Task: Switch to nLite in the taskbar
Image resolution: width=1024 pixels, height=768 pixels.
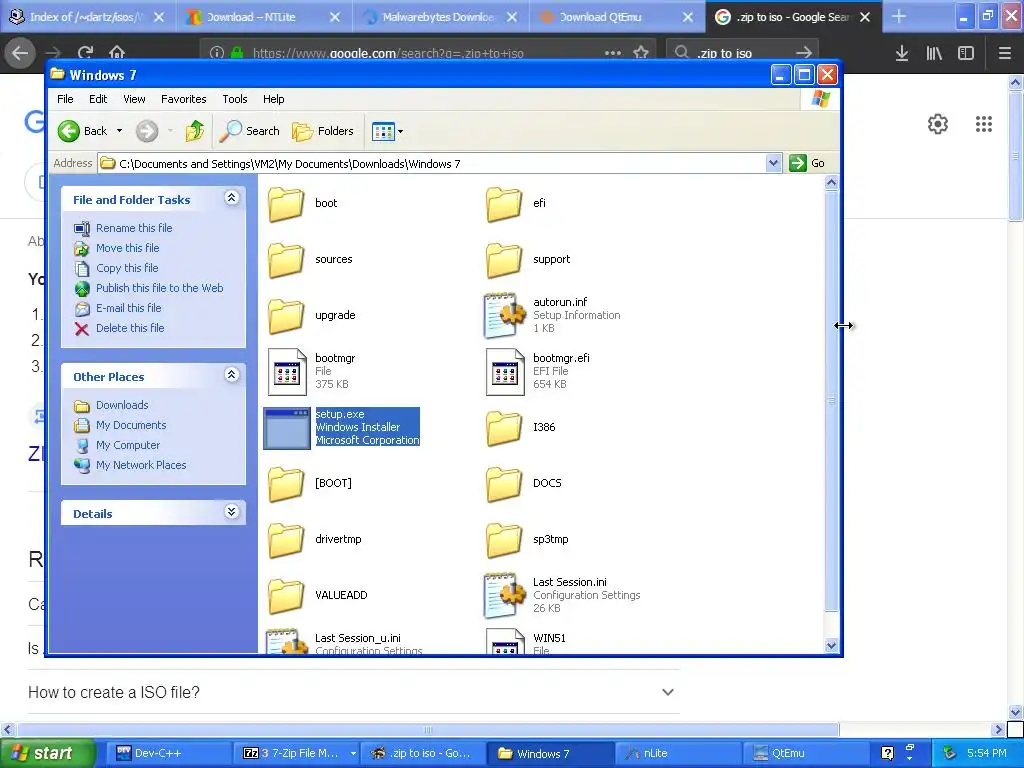Action: point(678,754)
